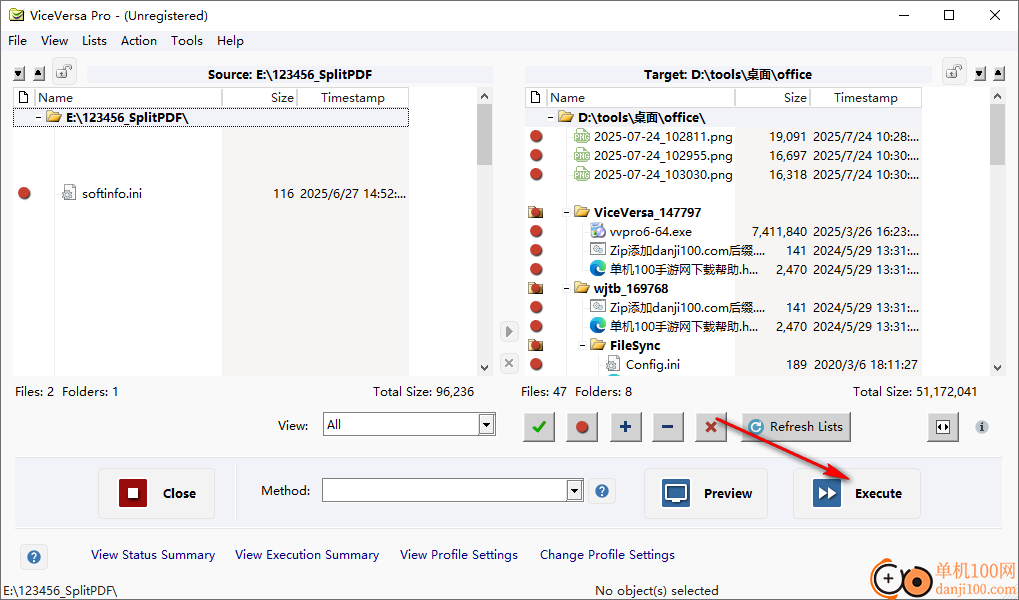Select the wjtb_169768 folder name
This screenshot has height=600, width=1019.
631,288
